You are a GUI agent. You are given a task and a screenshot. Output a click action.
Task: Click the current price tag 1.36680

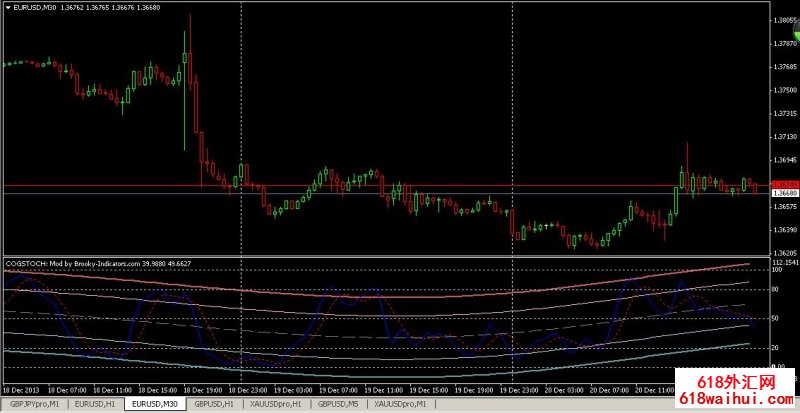click(x=784, y=193)
